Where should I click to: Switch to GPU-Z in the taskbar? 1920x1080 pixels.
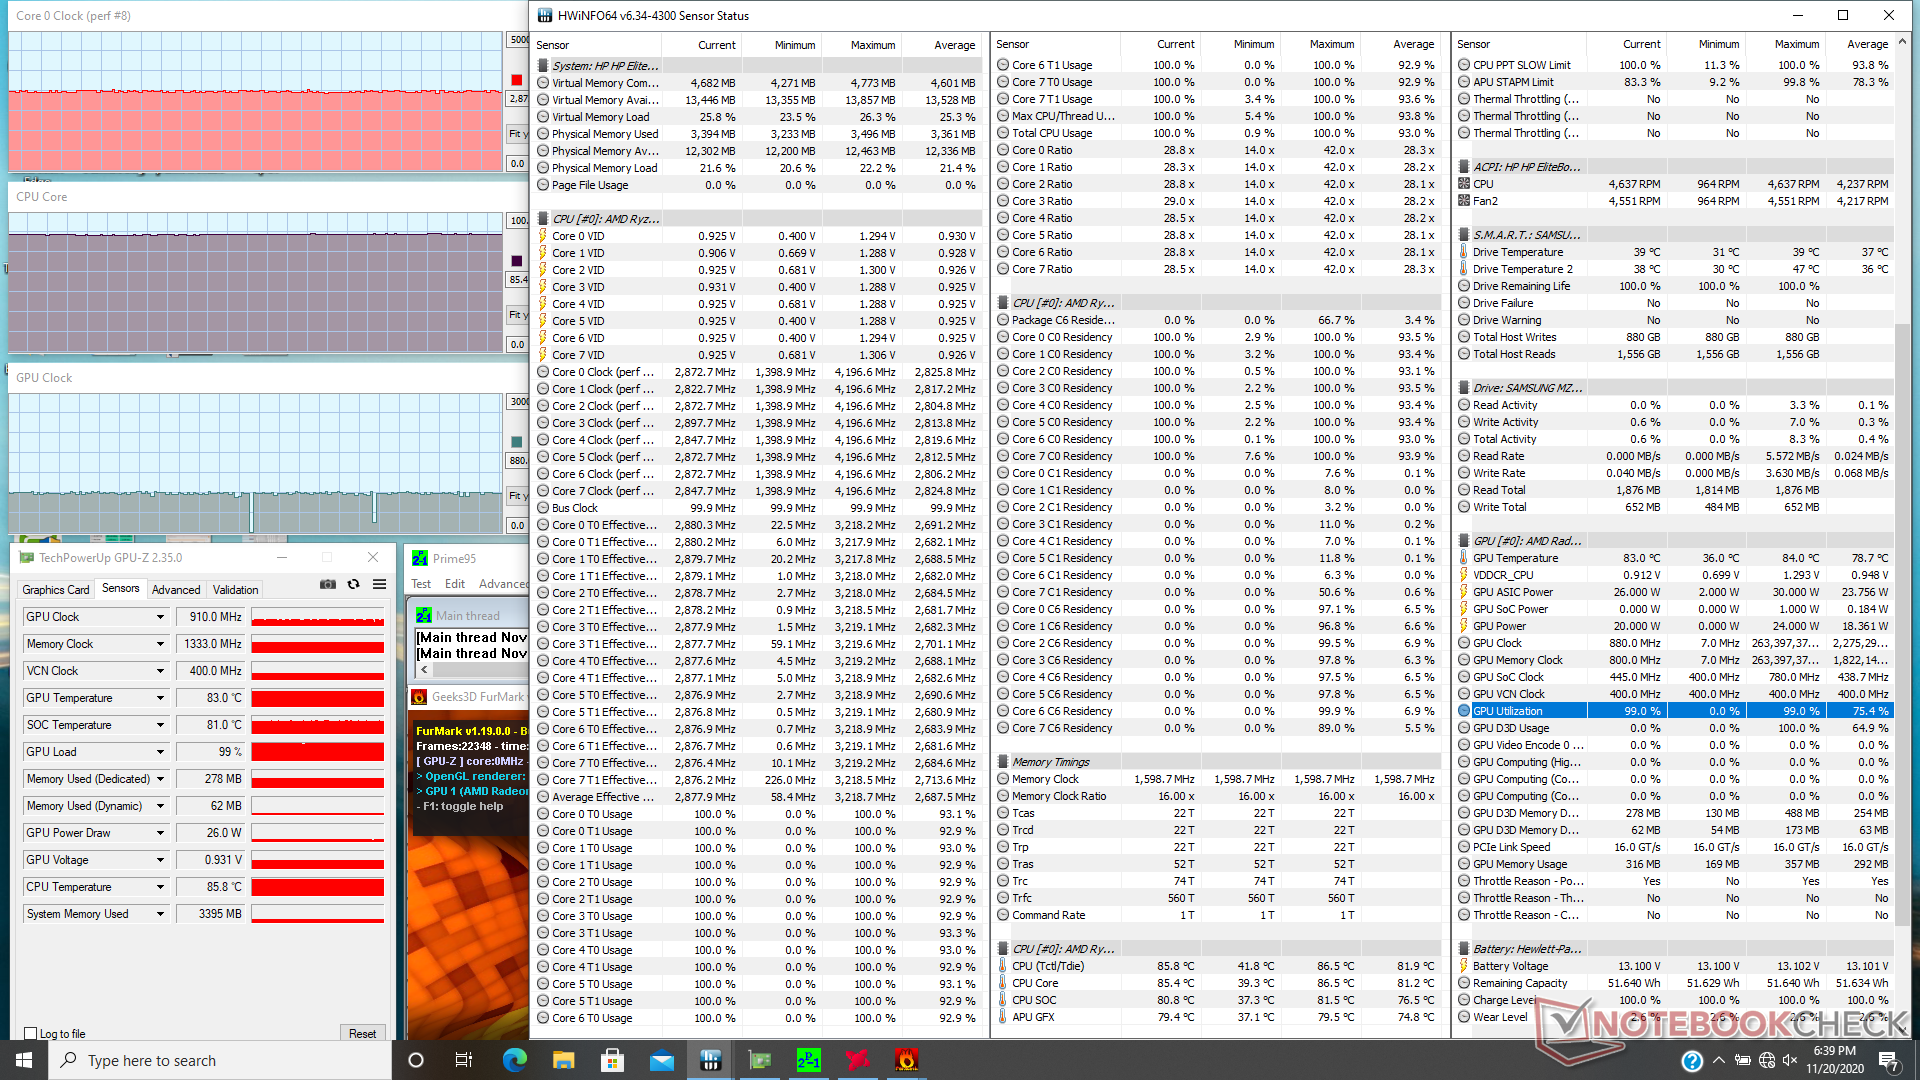pos(759,1060)
